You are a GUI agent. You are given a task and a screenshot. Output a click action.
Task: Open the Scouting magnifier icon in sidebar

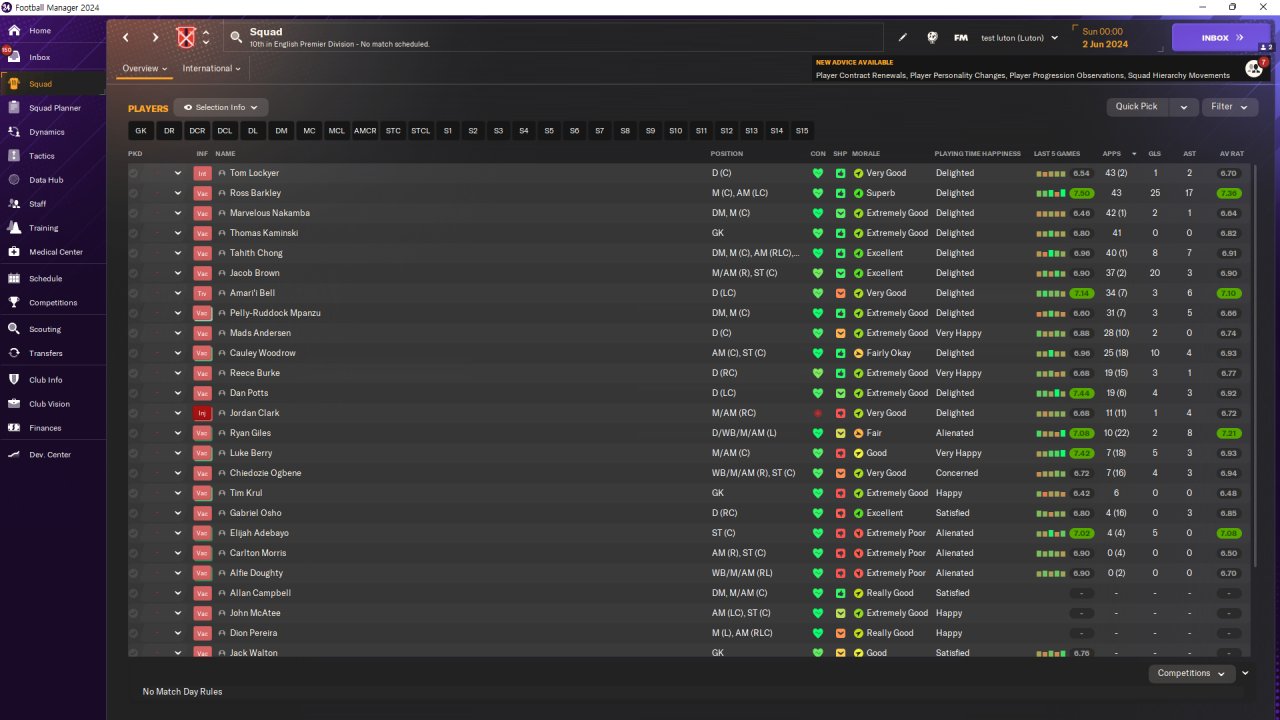14,329
